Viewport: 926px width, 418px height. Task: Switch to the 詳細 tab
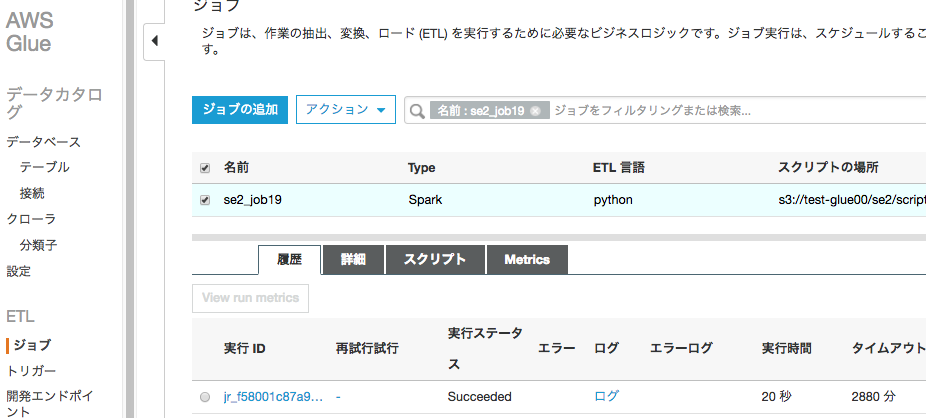click(x=353, y=260)
